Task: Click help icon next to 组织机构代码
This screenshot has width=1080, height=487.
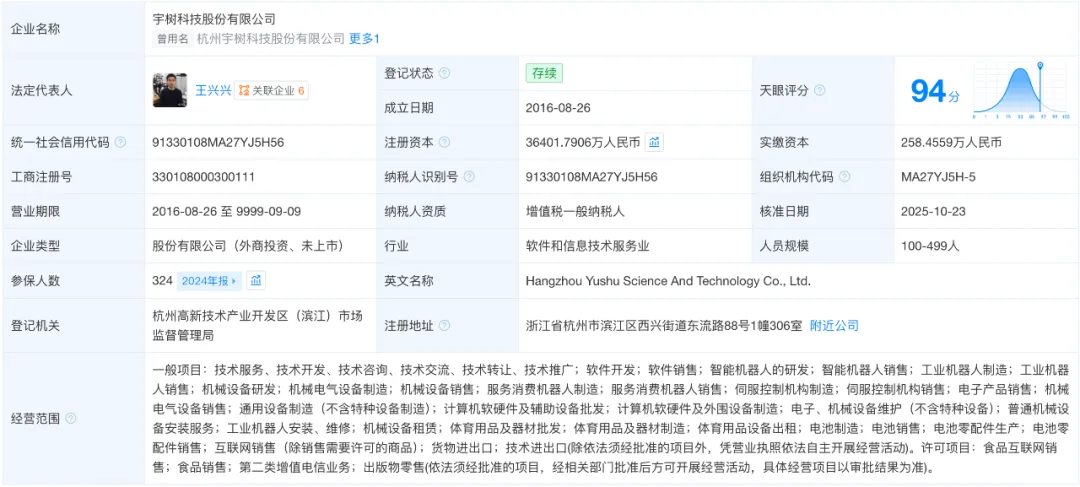Action: 844,177
